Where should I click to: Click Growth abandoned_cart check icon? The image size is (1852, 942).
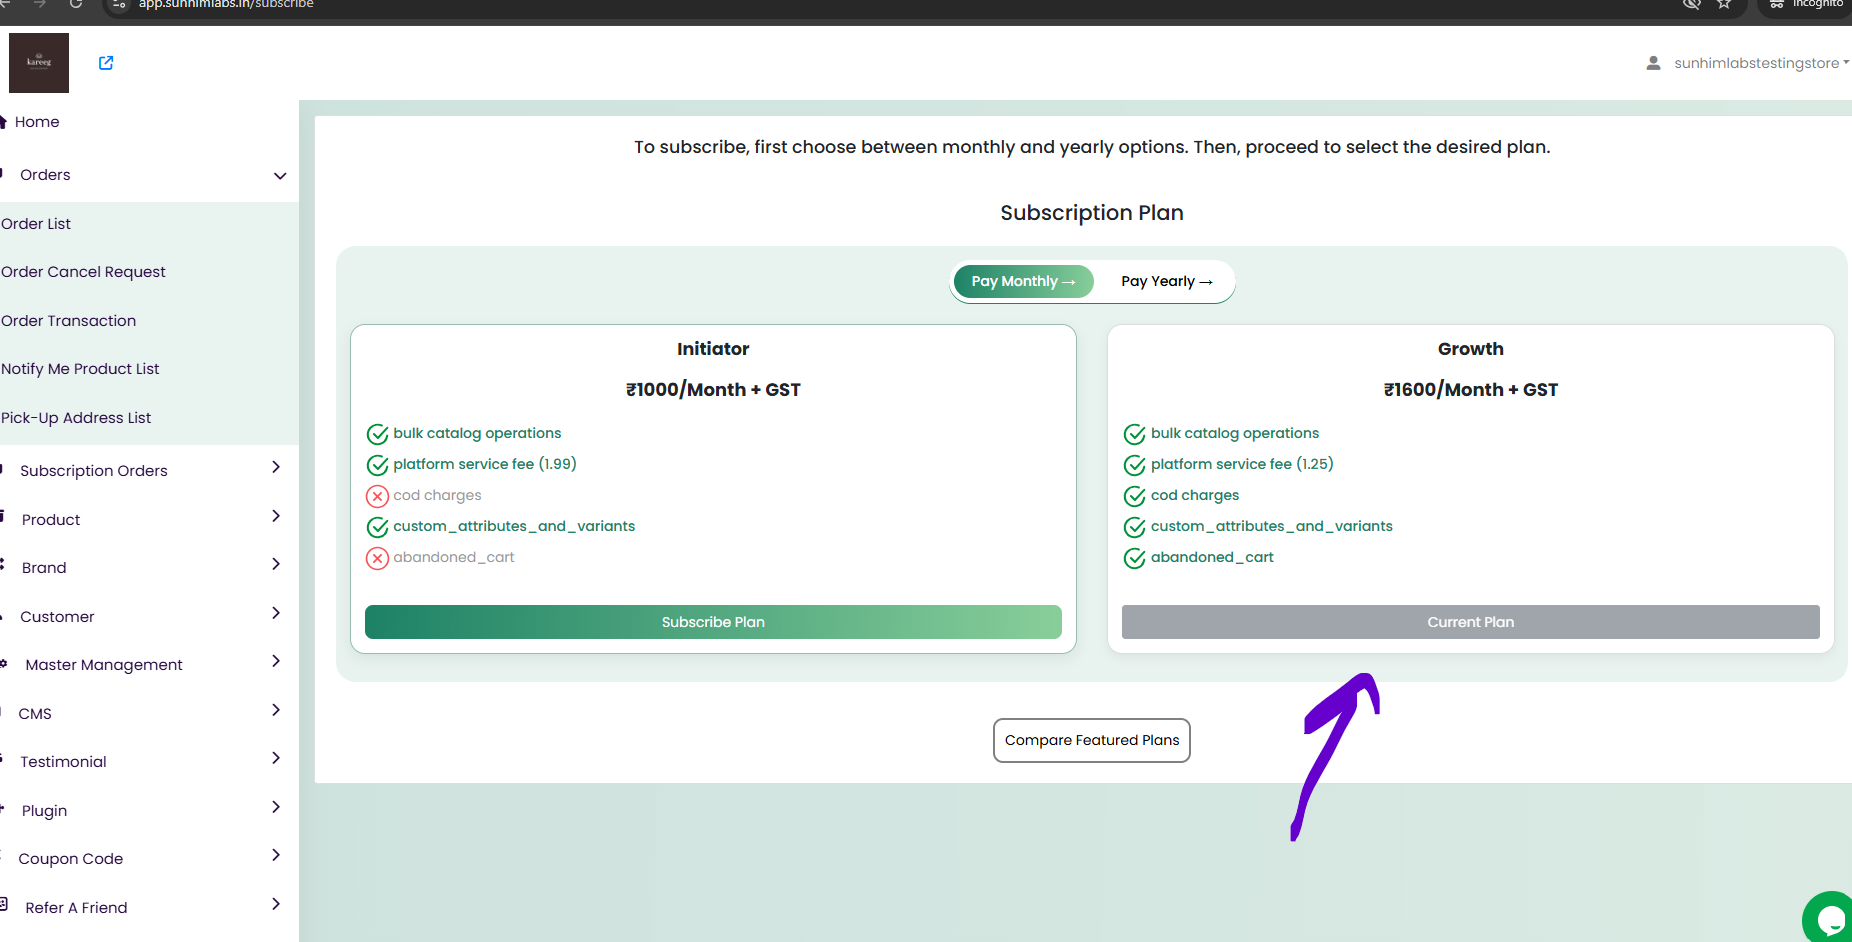point(1134,558)
